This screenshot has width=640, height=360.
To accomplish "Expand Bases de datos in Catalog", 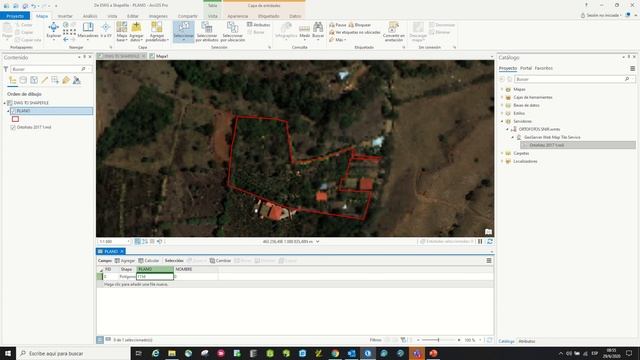I will (502, 105).
